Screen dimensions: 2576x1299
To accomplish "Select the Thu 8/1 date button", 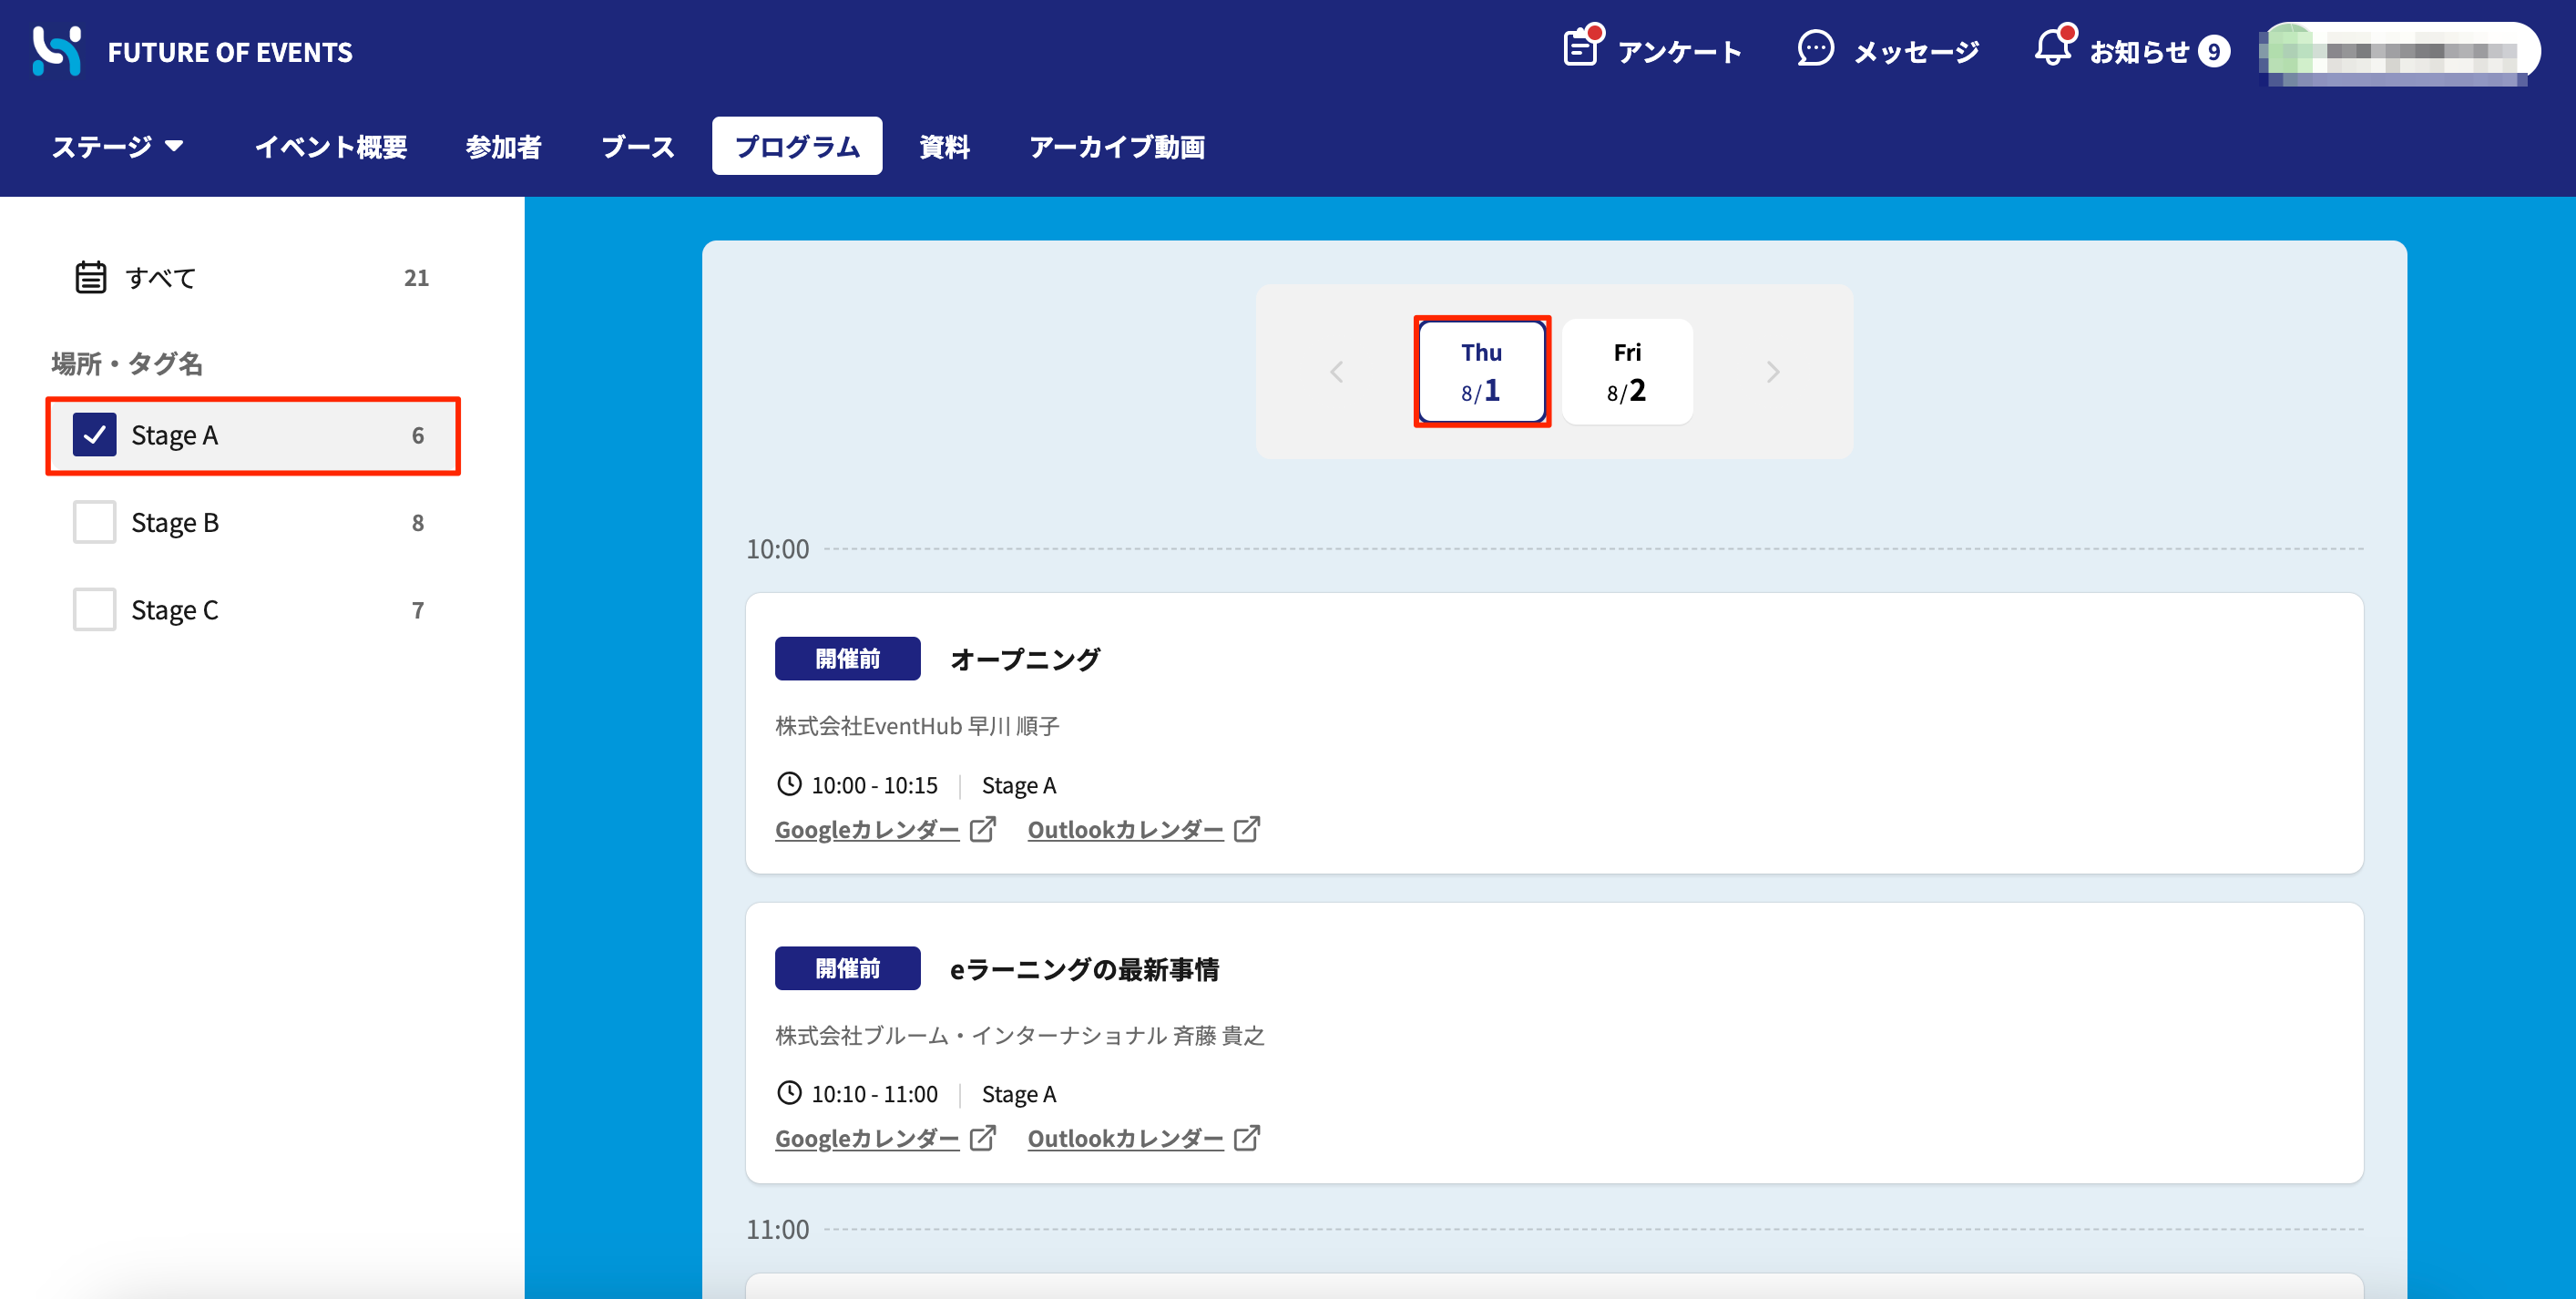I will click(1482, 372).
